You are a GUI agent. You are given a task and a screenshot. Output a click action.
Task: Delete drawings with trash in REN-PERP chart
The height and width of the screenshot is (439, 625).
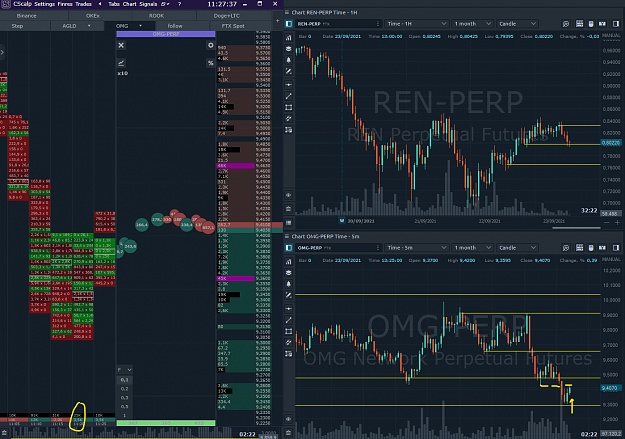tap(289, 209)
